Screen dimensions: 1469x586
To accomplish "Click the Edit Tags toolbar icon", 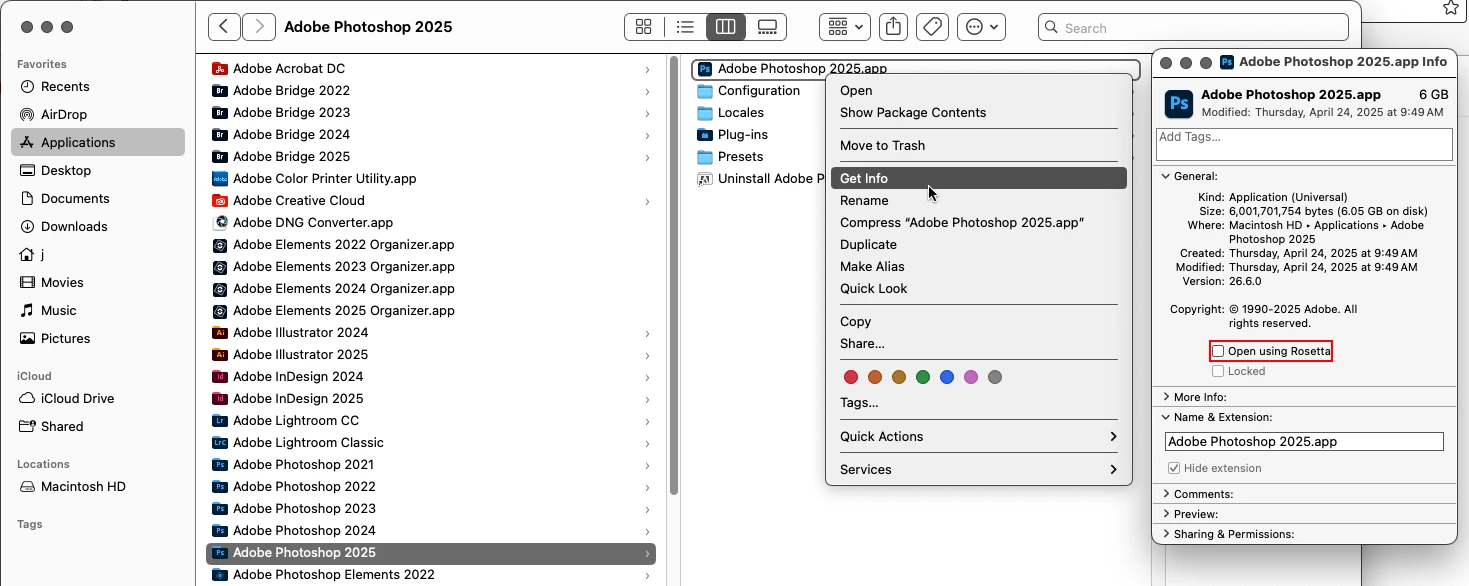I will click(932, 27).
